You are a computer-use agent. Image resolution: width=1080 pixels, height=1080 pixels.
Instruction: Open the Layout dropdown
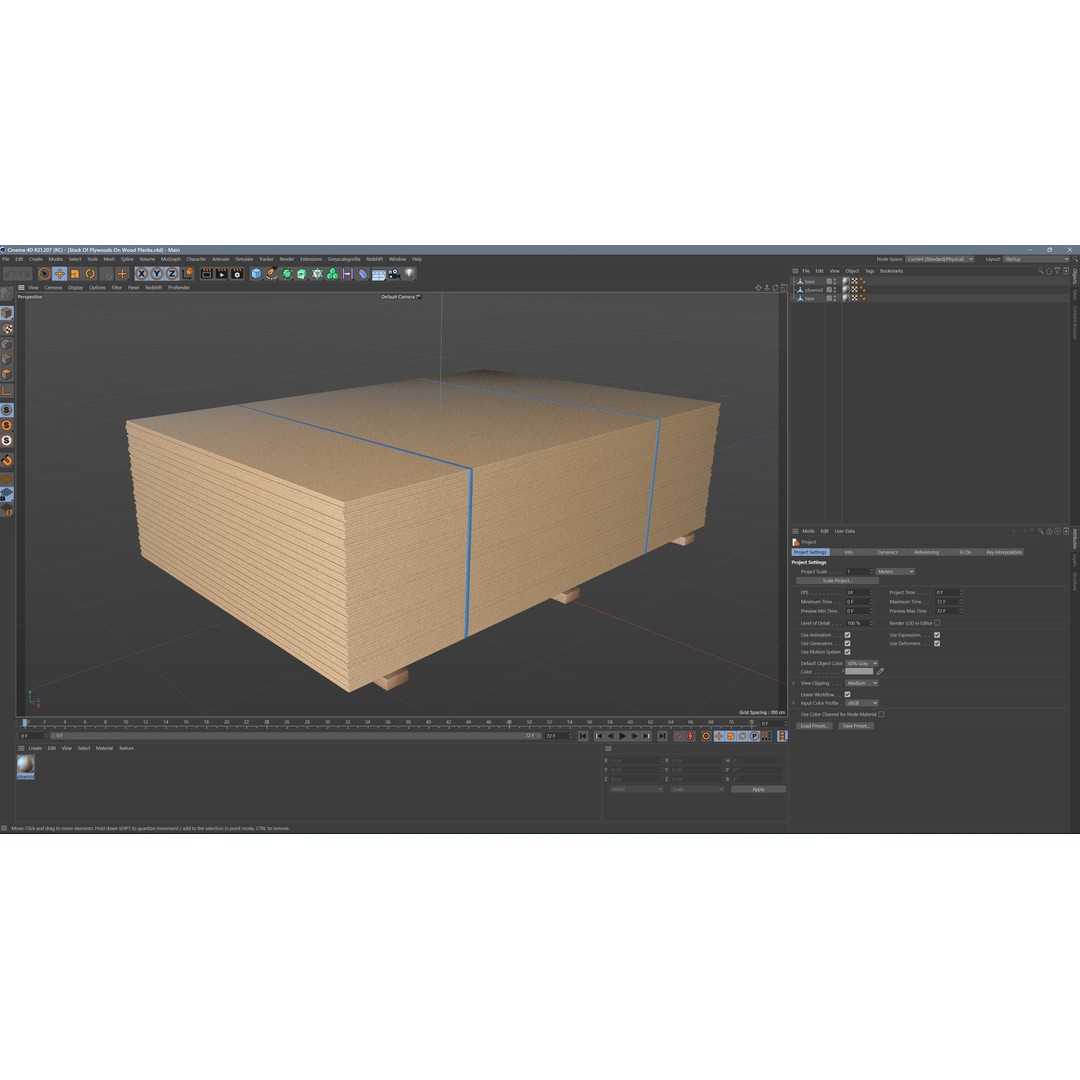click(x=1036, y=259)
